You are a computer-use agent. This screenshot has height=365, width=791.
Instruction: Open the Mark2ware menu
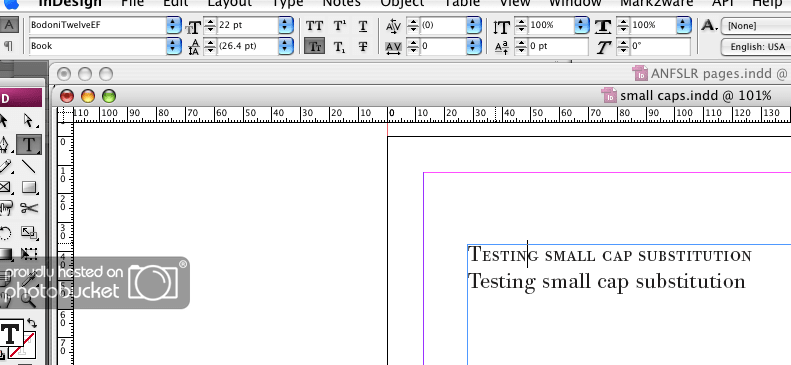click(x=656, y=3)
